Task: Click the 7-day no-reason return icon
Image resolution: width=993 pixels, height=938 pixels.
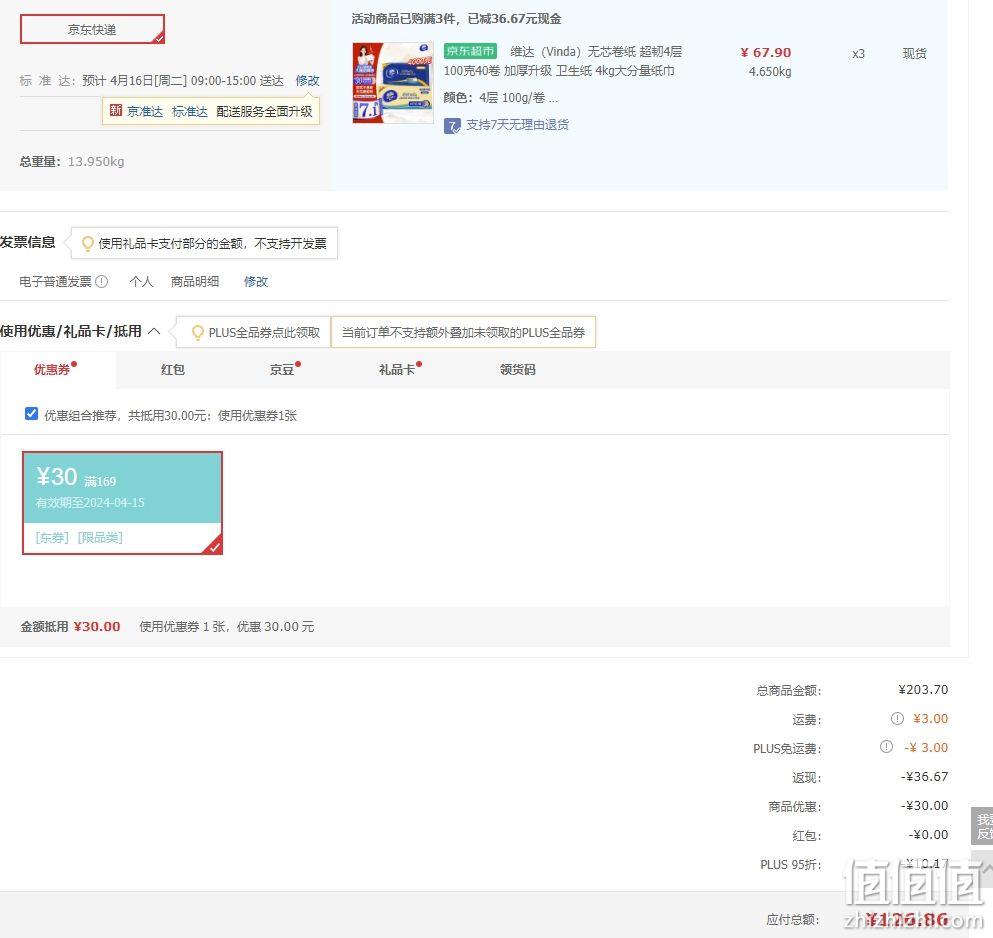Action: coord(452,125)
